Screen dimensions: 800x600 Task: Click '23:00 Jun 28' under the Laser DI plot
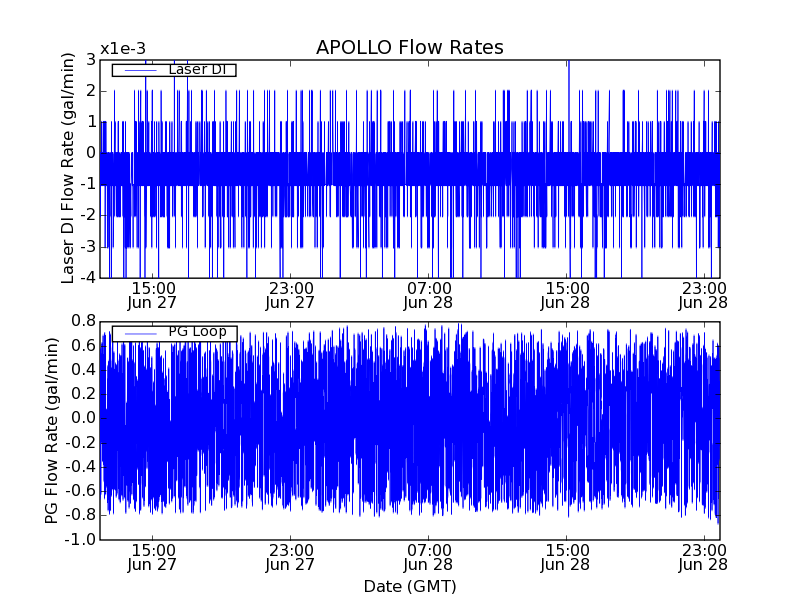(x=703, y=296)
